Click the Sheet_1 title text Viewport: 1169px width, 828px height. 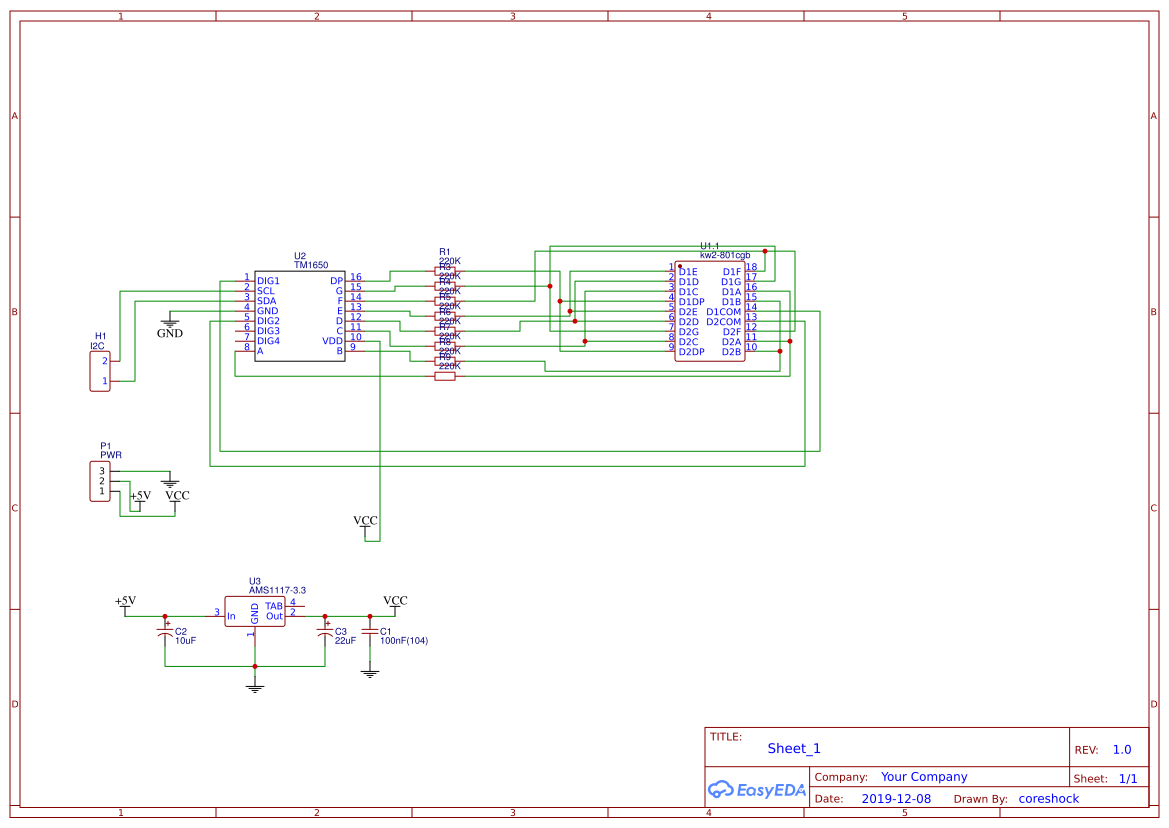(792, 748)
